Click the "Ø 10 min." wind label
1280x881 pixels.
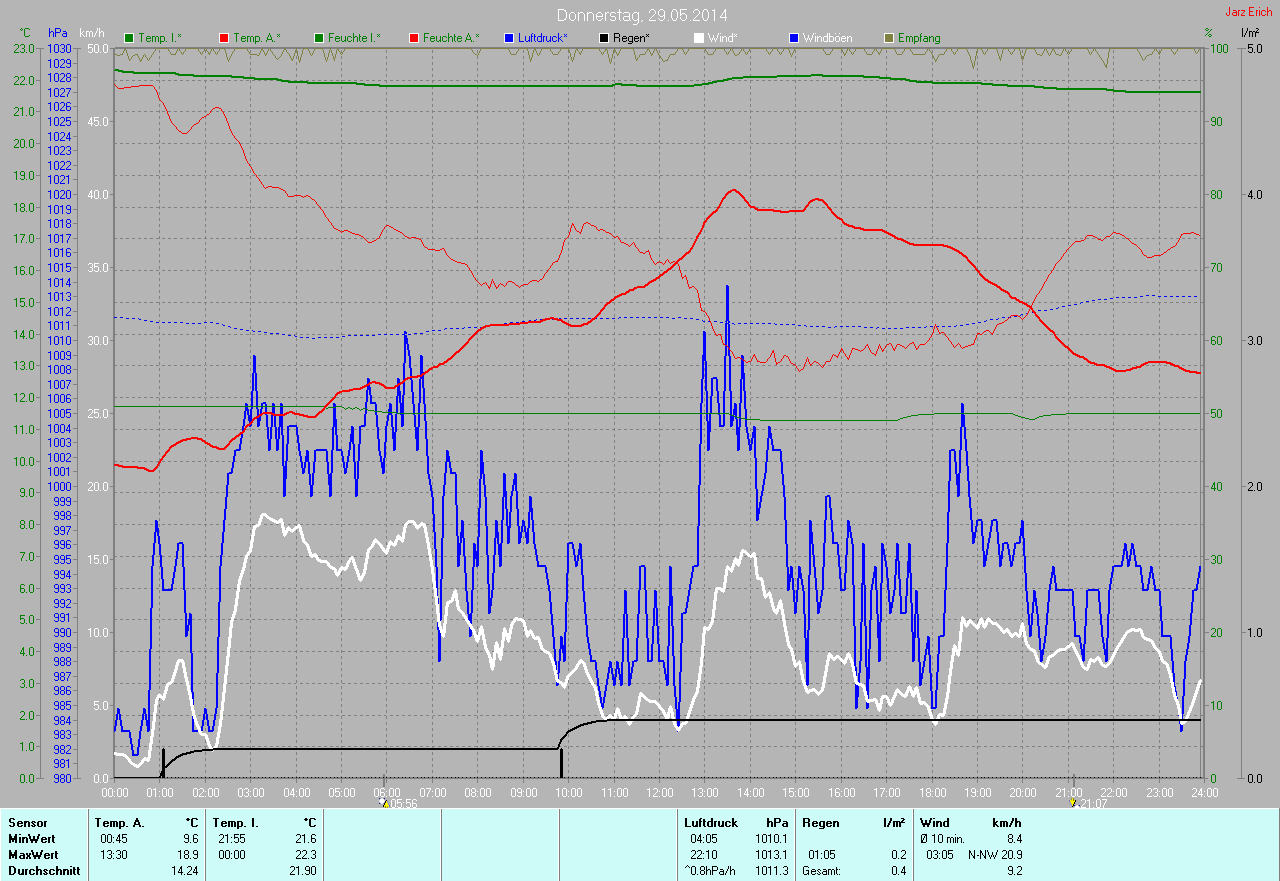943,839
